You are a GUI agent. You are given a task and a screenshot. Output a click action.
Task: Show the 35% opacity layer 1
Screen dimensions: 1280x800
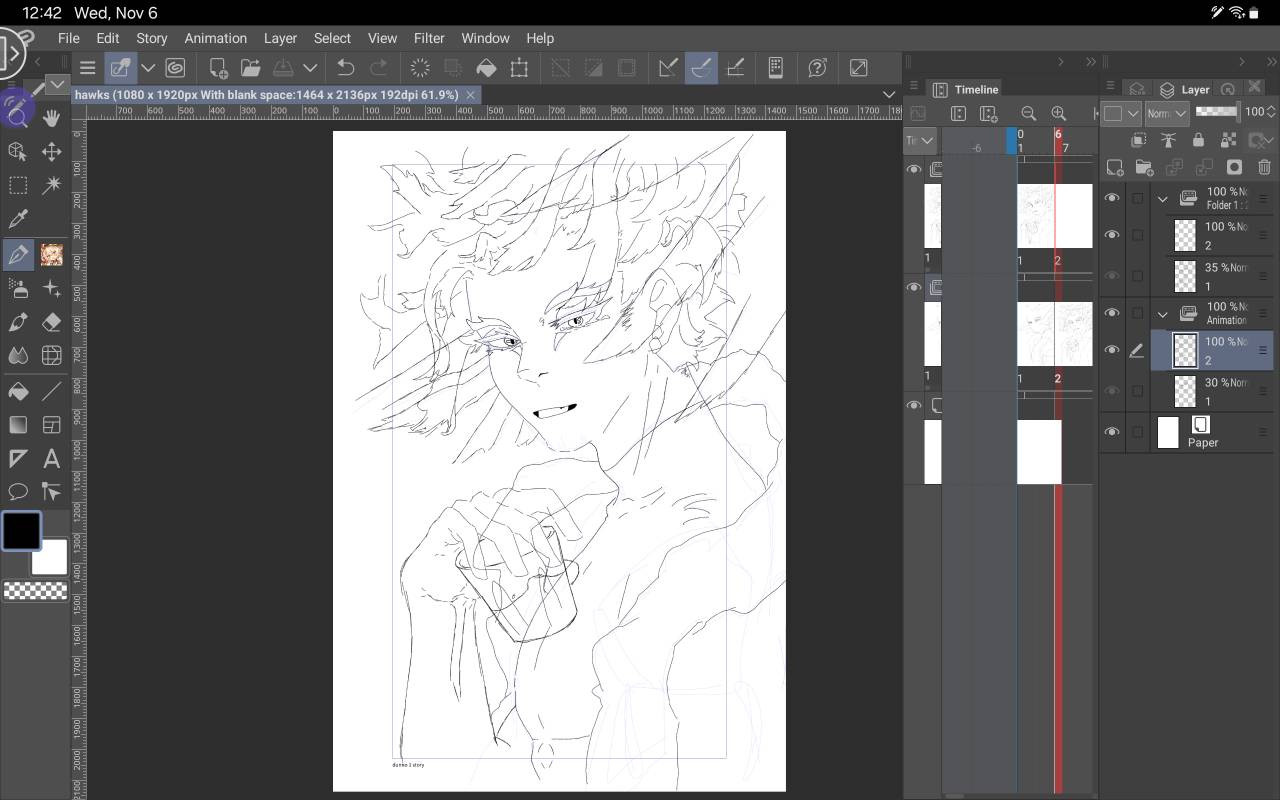click(1112, 275)
